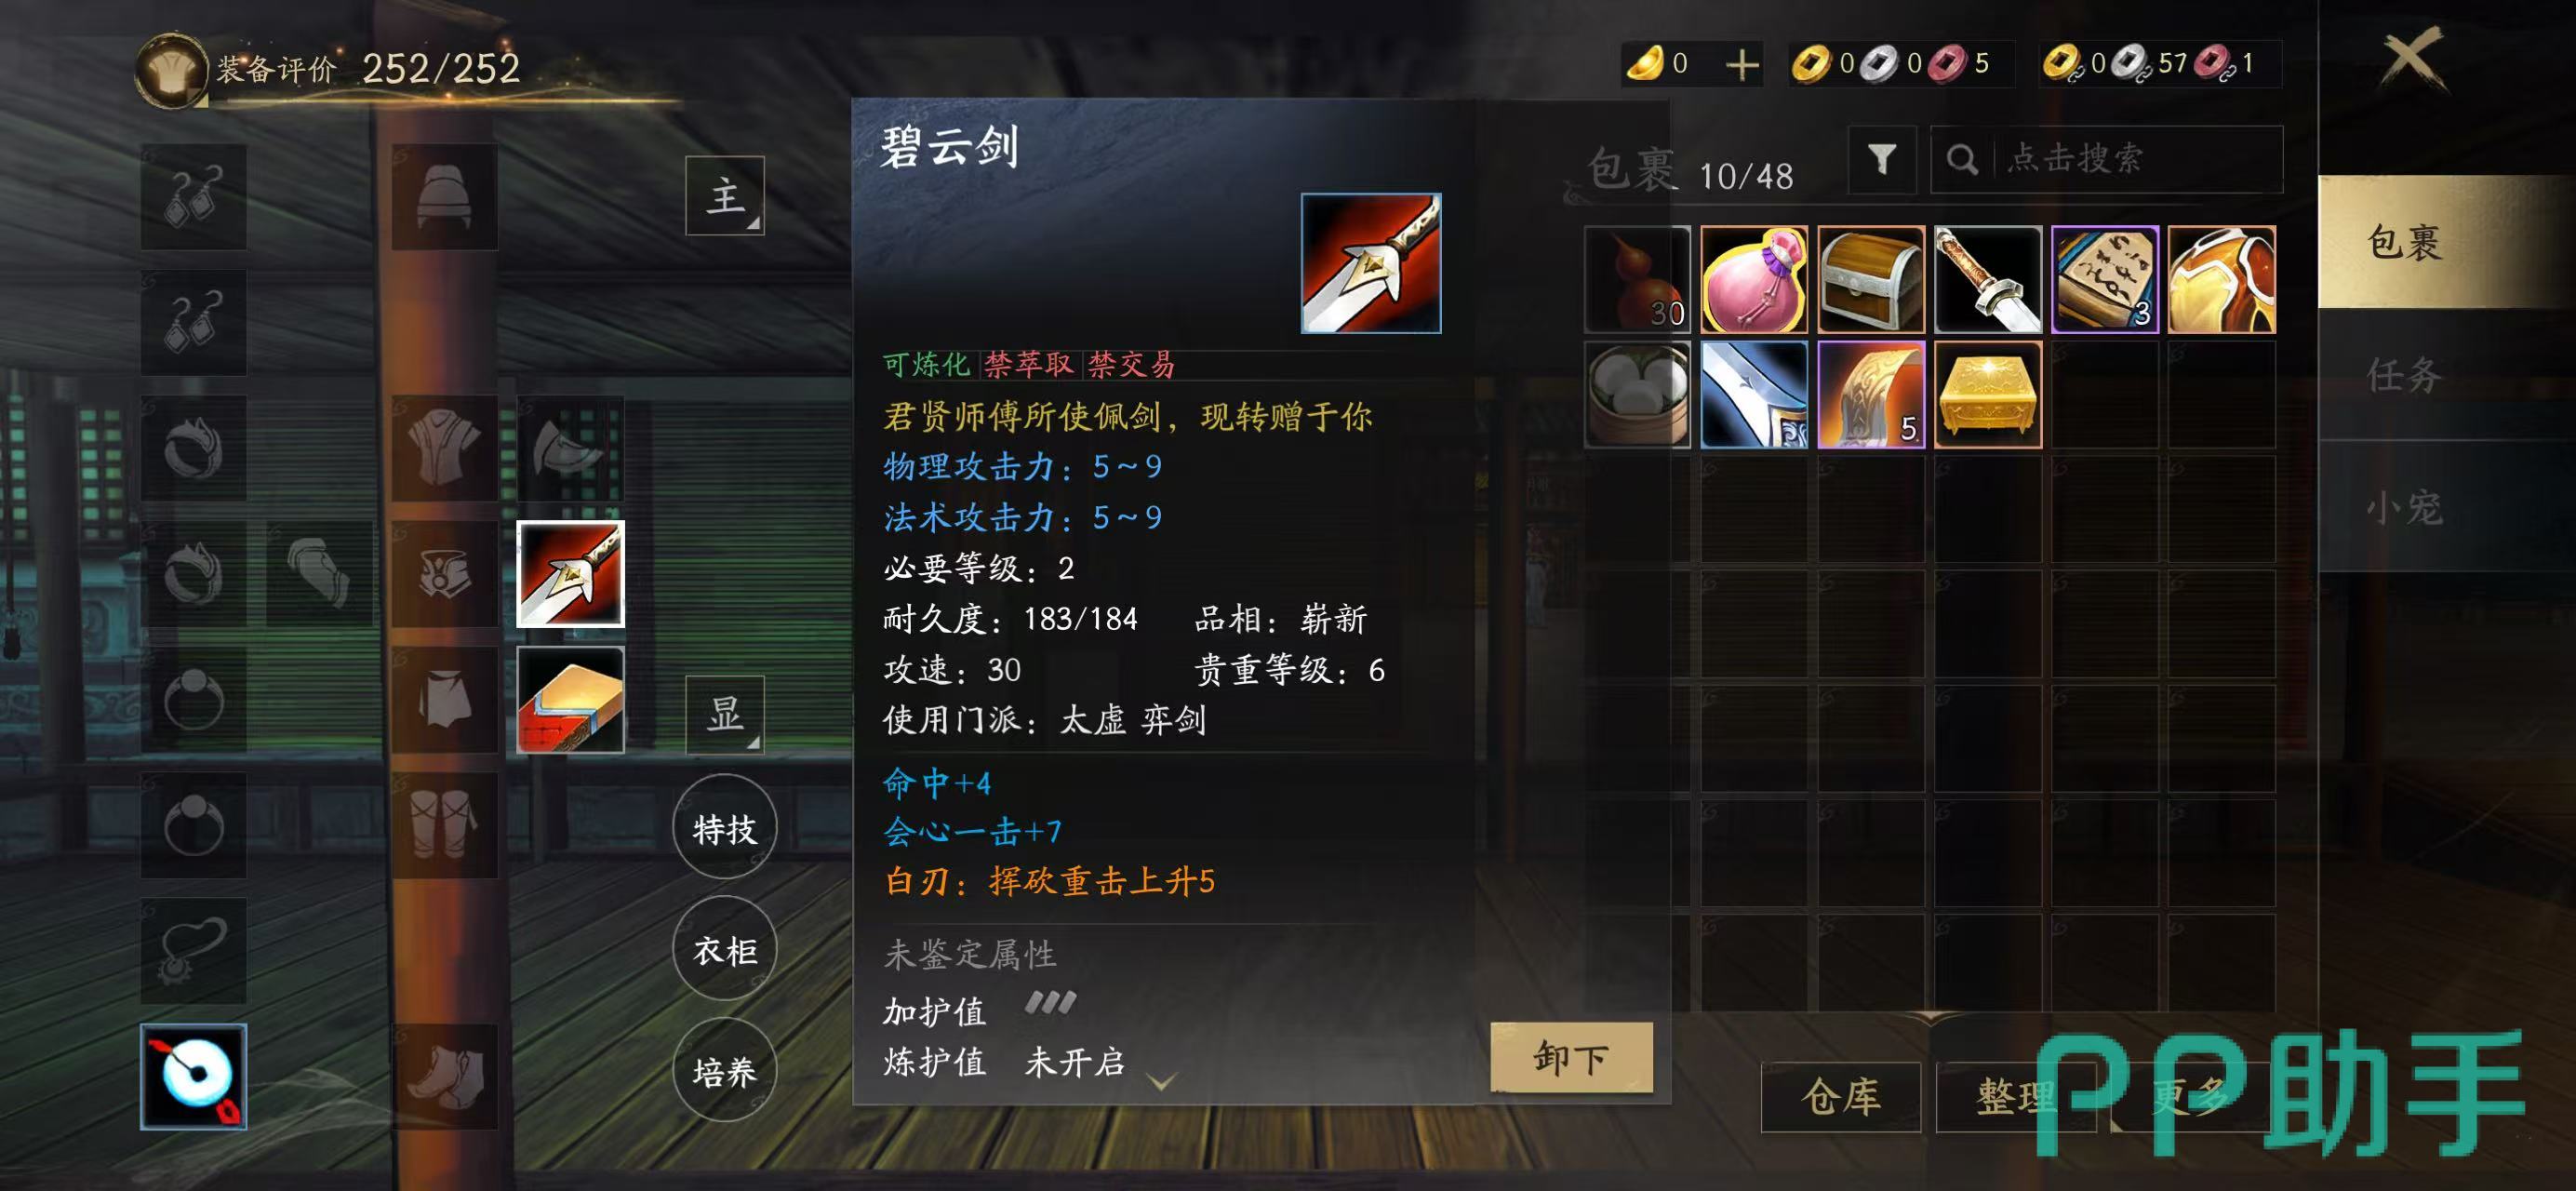This screenshot has width=2576, height=1191.
Task: Switch to the 小宠 tab
Action: click(x=2404, y=507)
